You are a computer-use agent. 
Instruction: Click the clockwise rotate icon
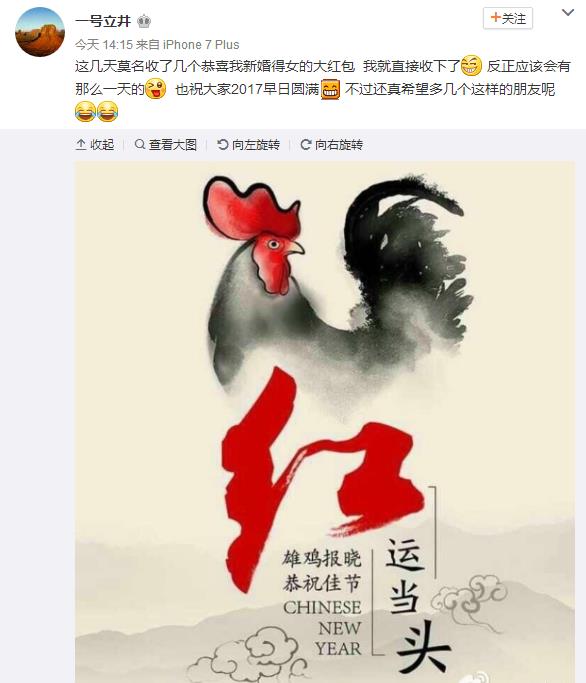[306, 145]
